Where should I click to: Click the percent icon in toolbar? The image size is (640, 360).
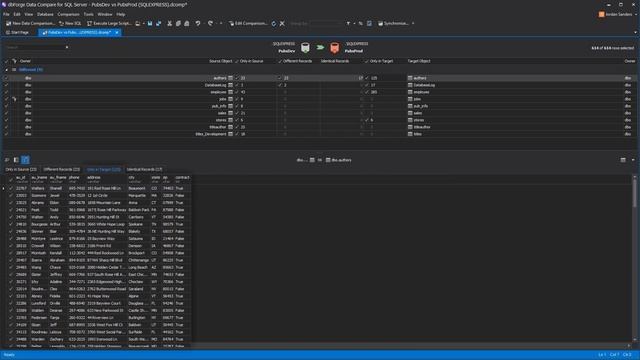click(360, 24)
